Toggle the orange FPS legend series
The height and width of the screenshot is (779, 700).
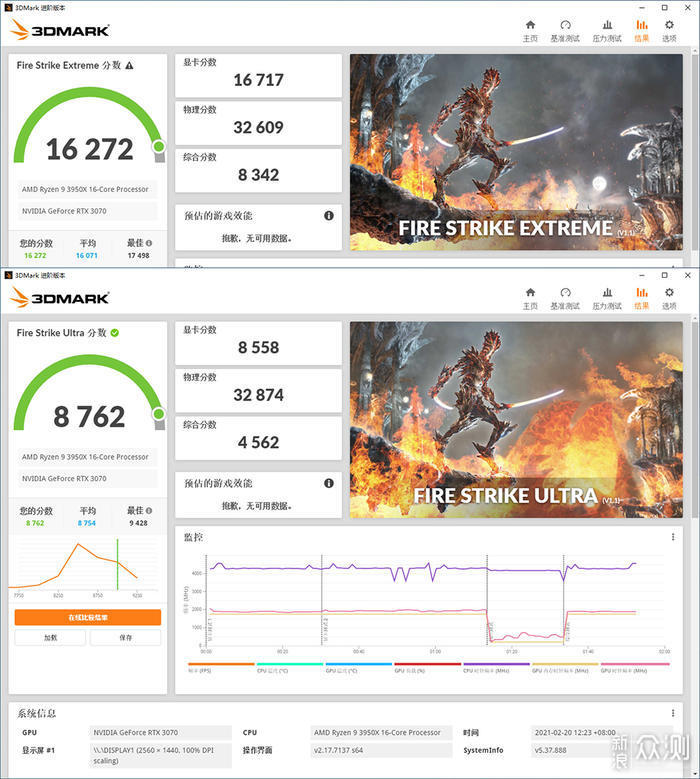[221, 667]
